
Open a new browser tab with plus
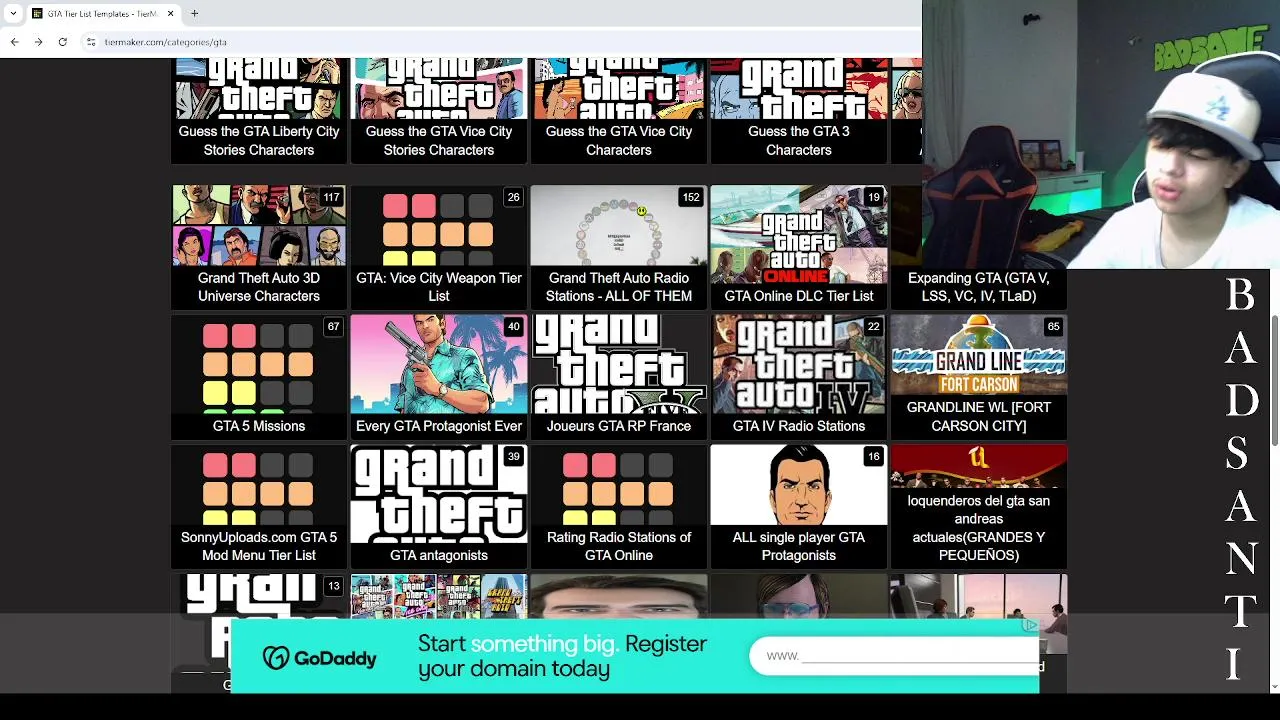(194, 14)
